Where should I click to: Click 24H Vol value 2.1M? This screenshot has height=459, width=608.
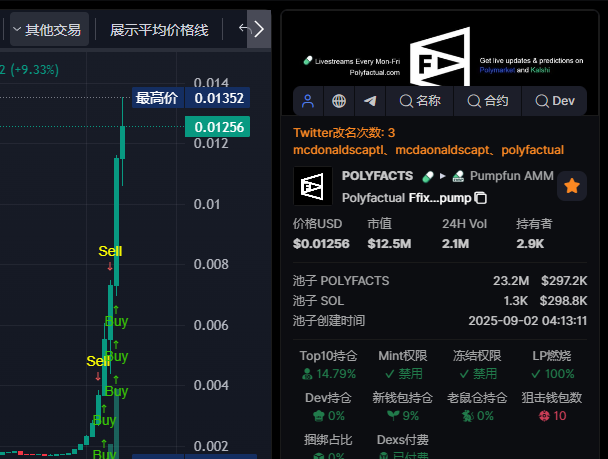click(x=456, y=244)
